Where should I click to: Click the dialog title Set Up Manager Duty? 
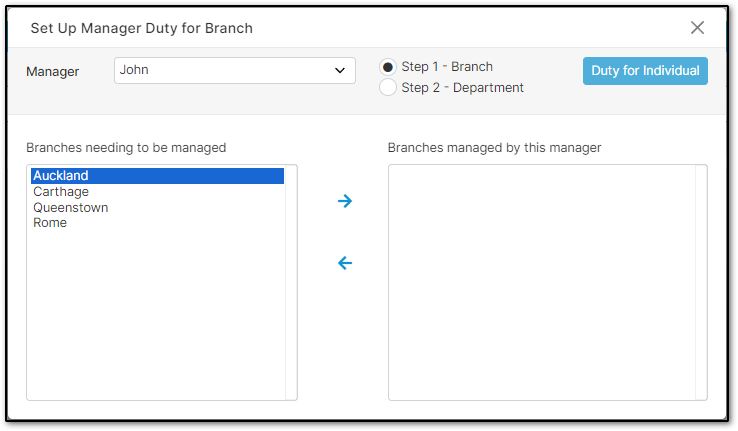[142, 28]
